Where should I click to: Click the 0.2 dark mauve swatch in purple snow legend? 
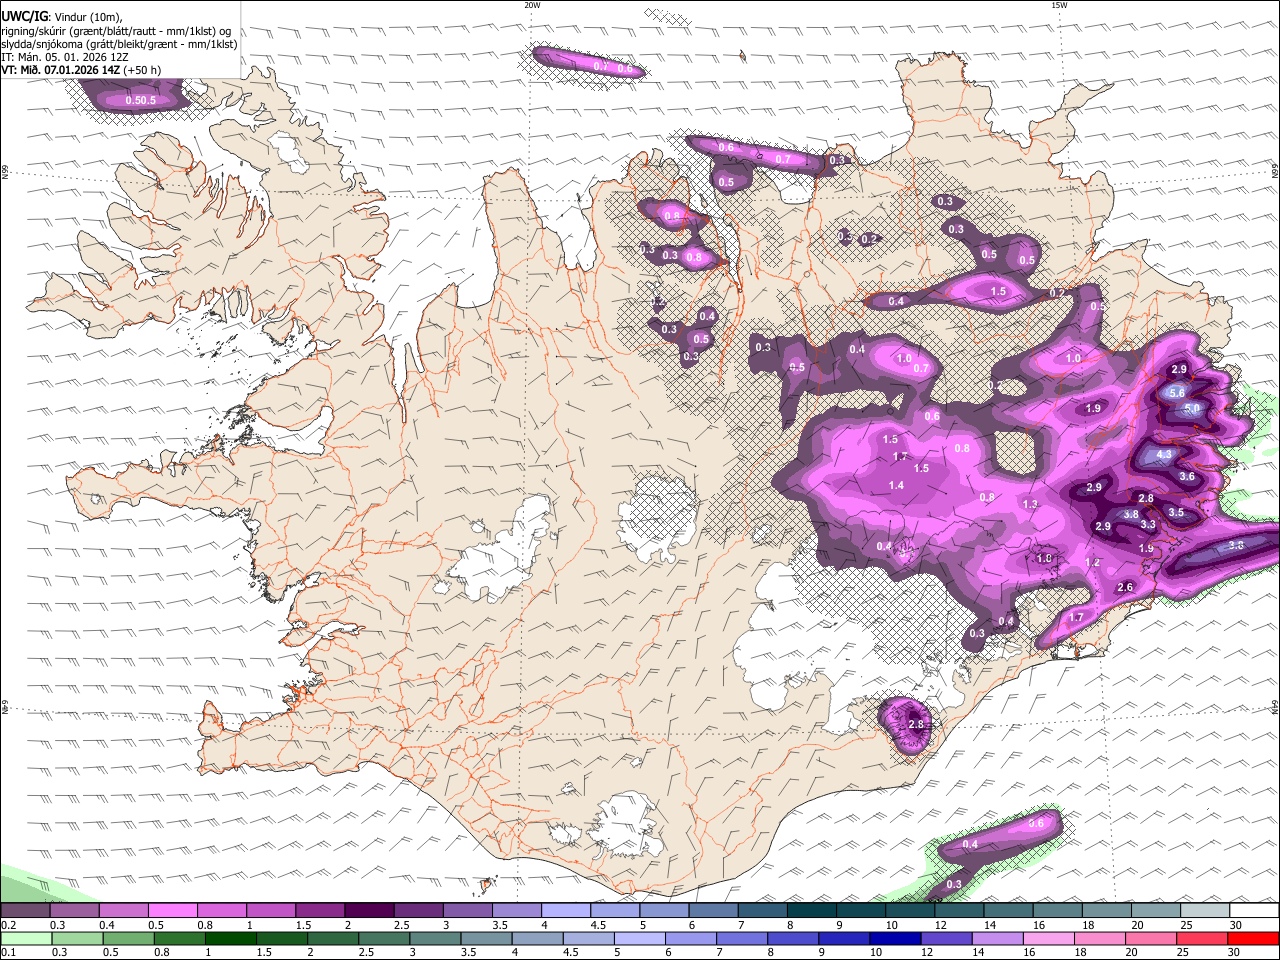click(25, 911)
